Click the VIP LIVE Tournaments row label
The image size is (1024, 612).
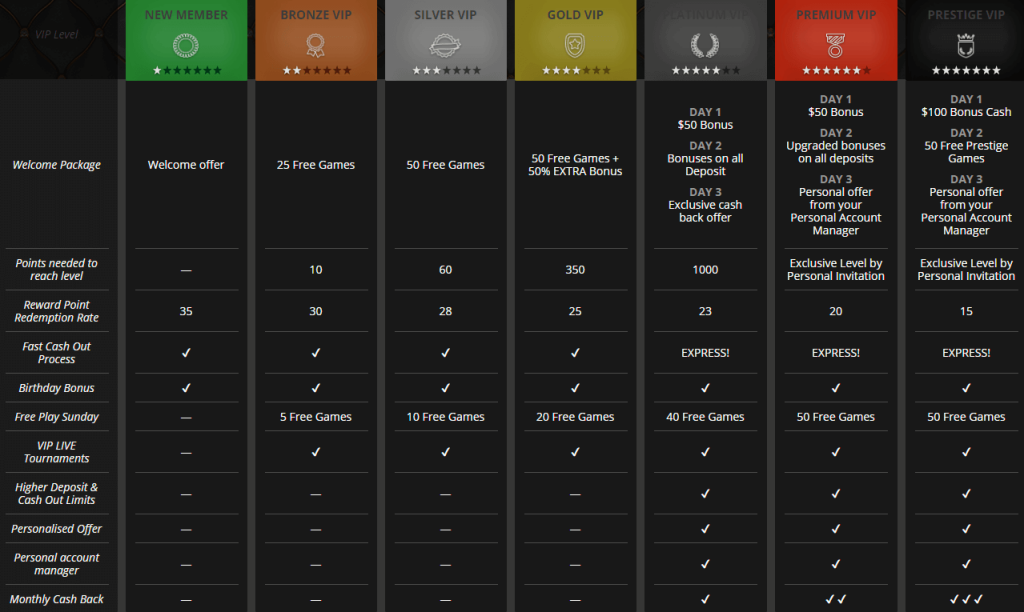pos(57,452)
